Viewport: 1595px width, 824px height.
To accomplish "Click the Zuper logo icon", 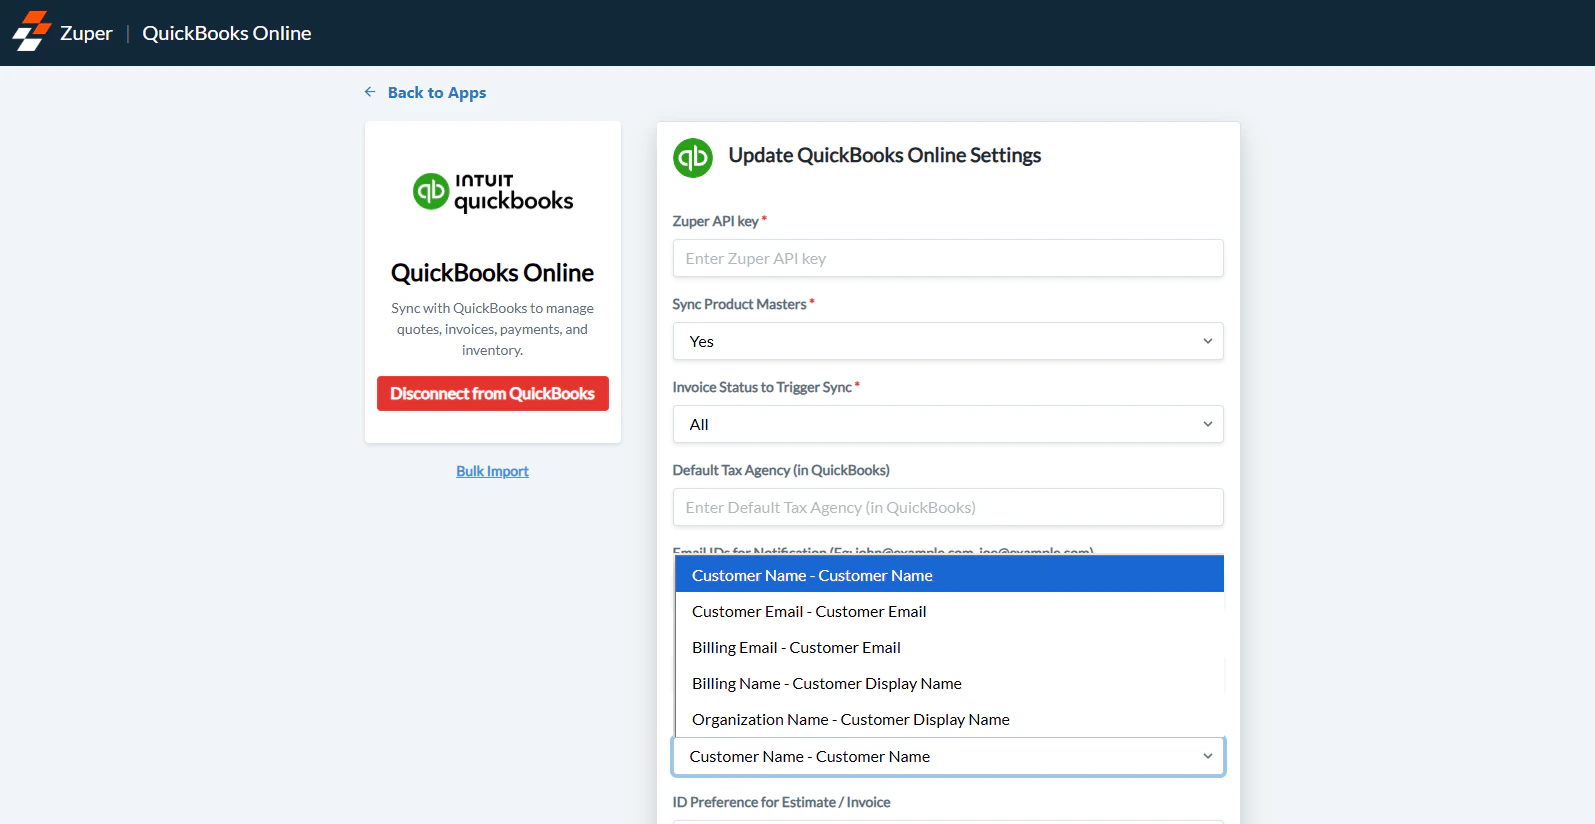I will point(31,32).
